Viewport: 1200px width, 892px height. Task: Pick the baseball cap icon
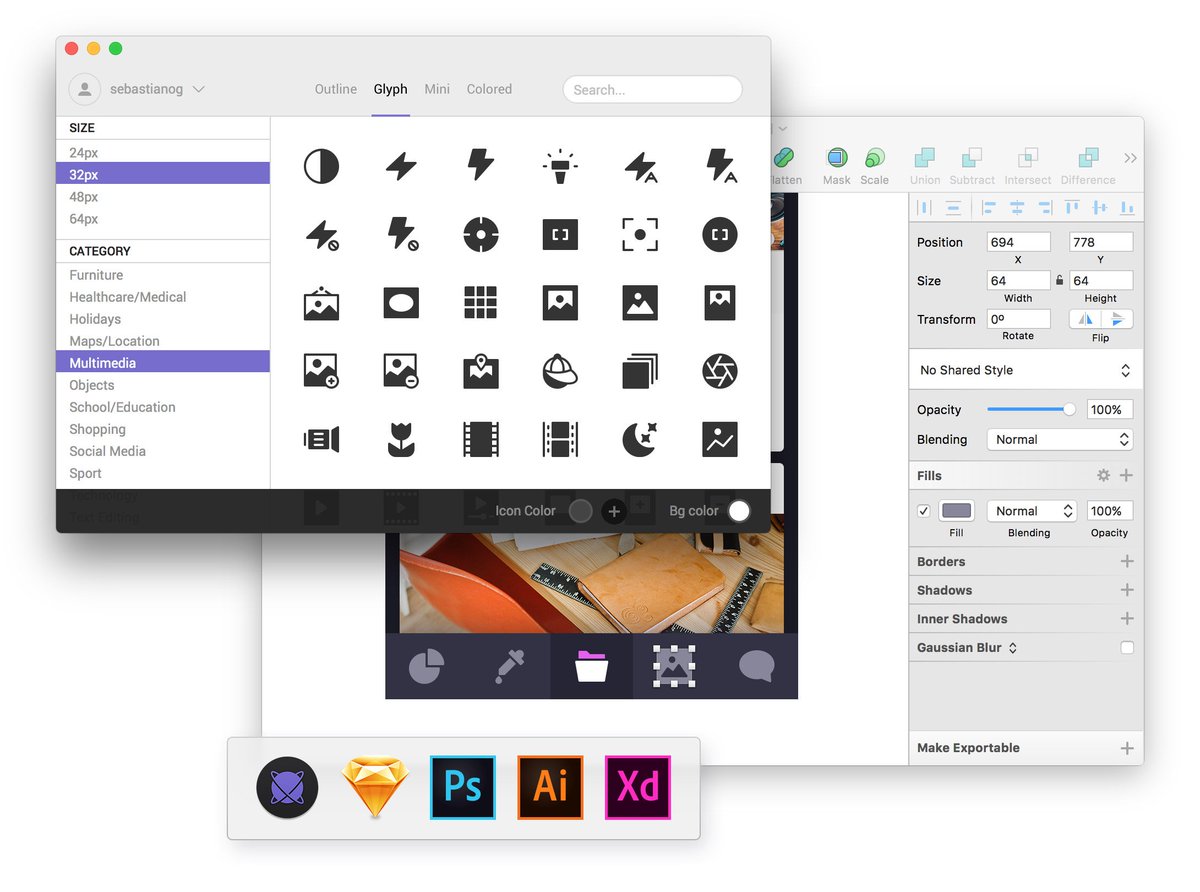pyautogui.click(x=560, y=371)
